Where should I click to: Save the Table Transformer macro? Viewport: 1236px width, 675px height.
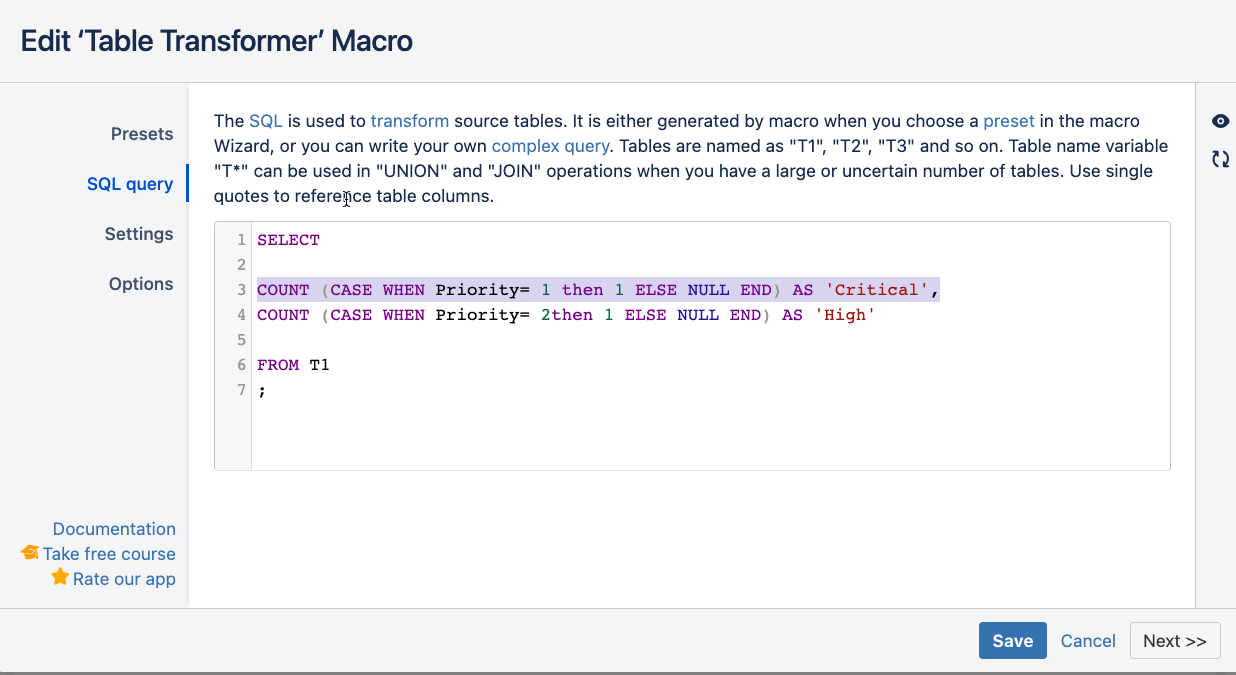(x=1012, y=640)
